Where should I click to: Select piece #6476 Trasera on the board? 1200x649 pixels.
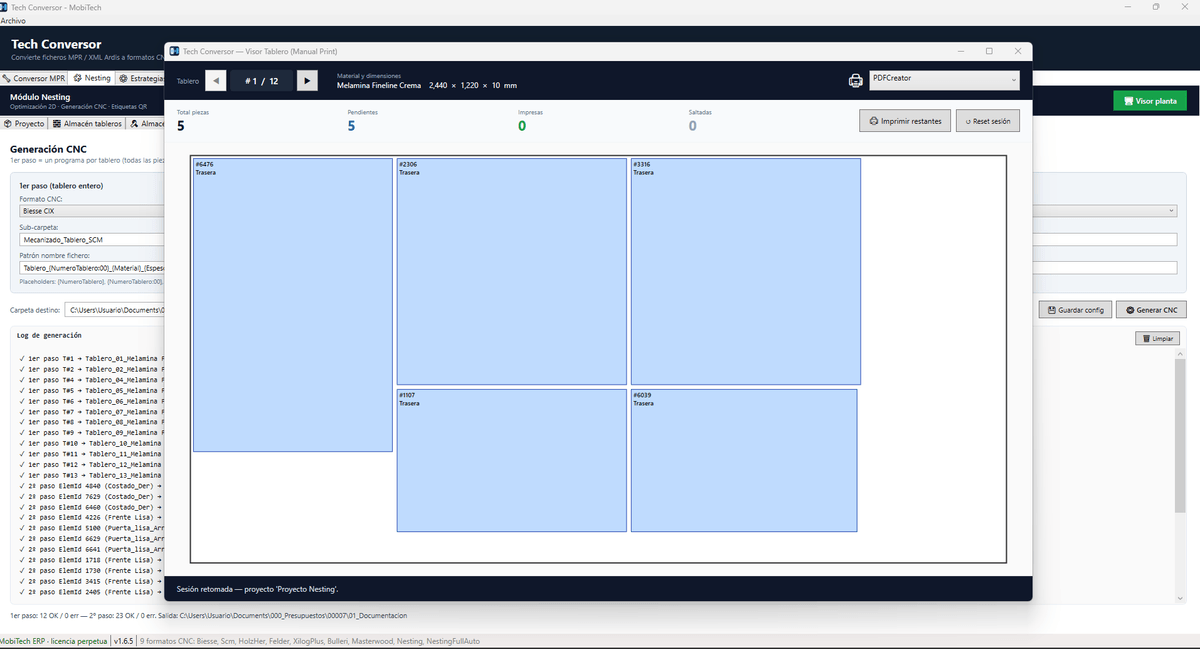[293, 305]
